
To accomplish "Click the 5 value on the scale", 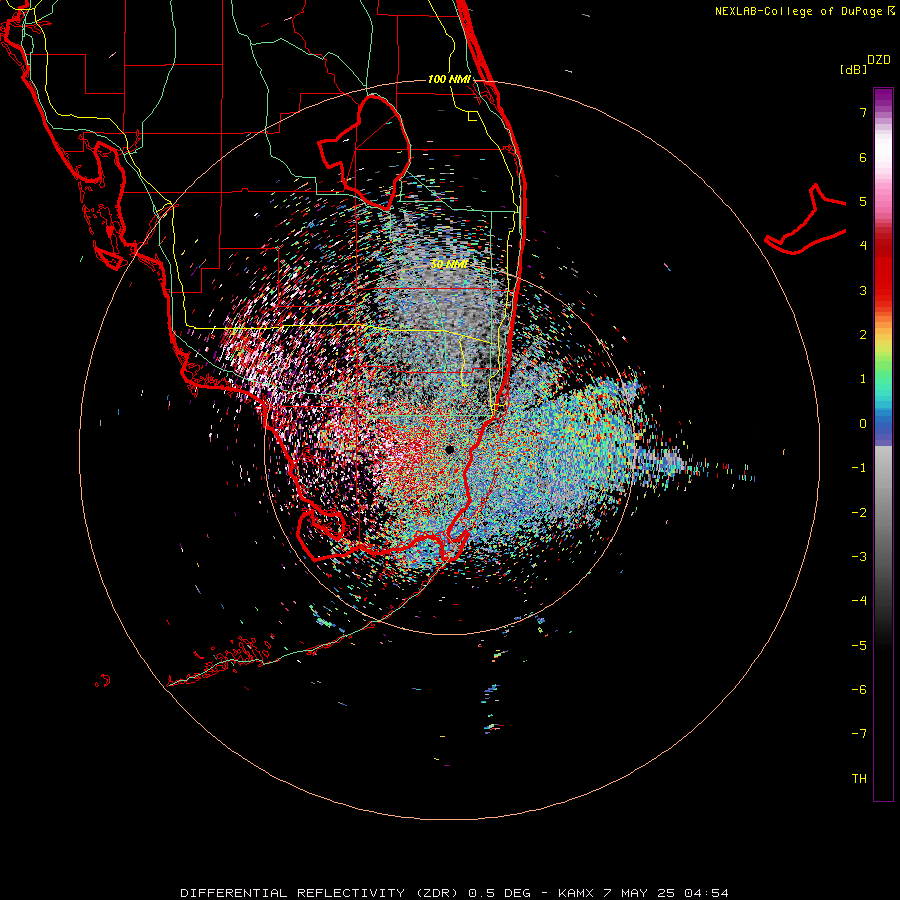I will (863, 201).
